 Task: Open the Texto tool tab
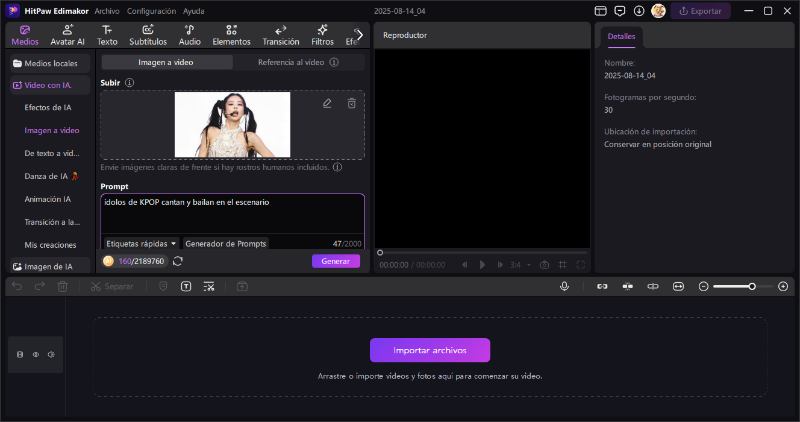point(107,35)
